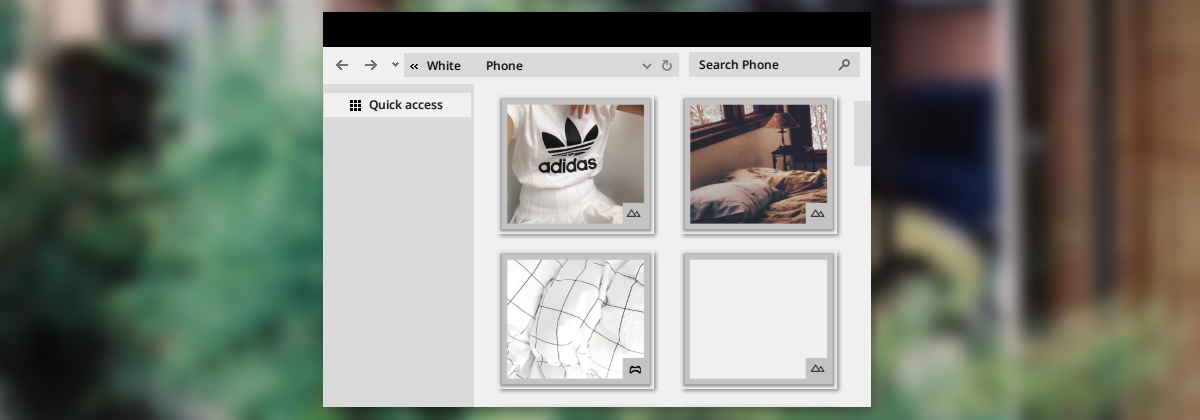
Task: Click the vertical scrollbar thumb
Action: pyautogui.click(x=862, y=133)
